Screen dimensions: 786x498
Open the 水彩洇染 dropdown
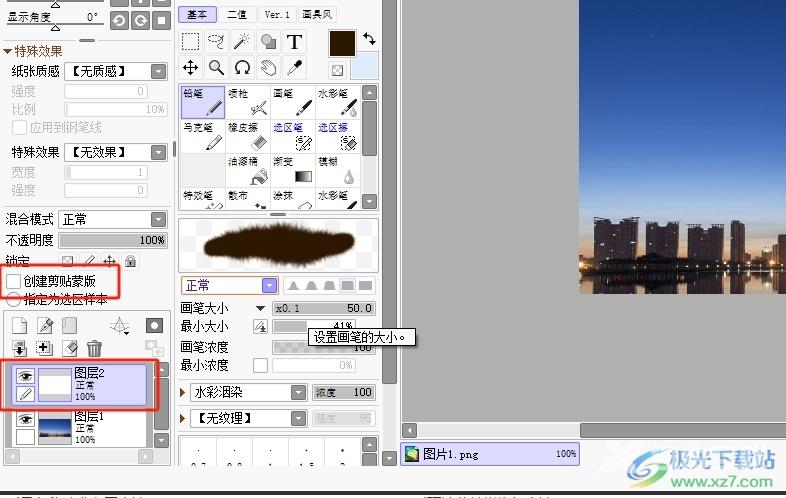click(298, 392)
